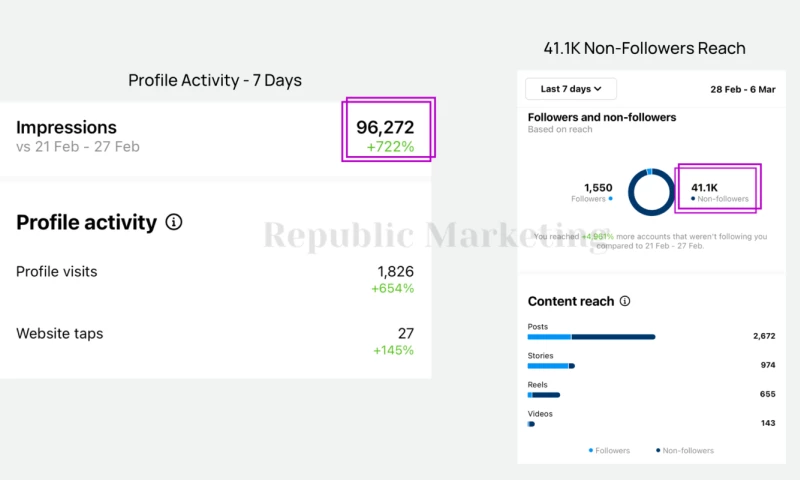Click the 2,672 Posts reach count

click(x=764, y=337)
